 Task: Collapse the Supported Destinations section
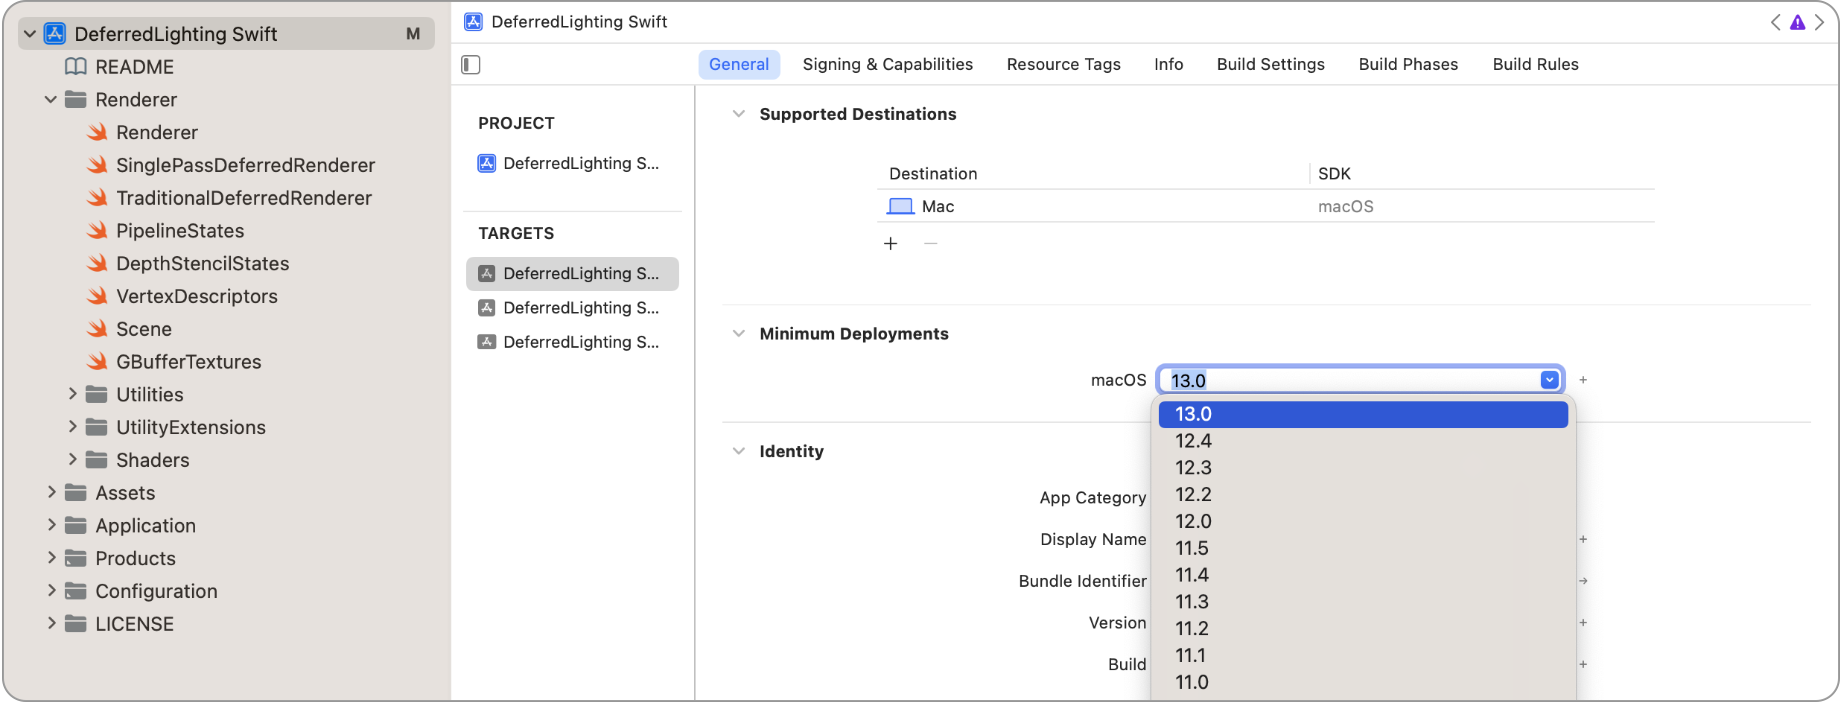click(x=739, y=114)
